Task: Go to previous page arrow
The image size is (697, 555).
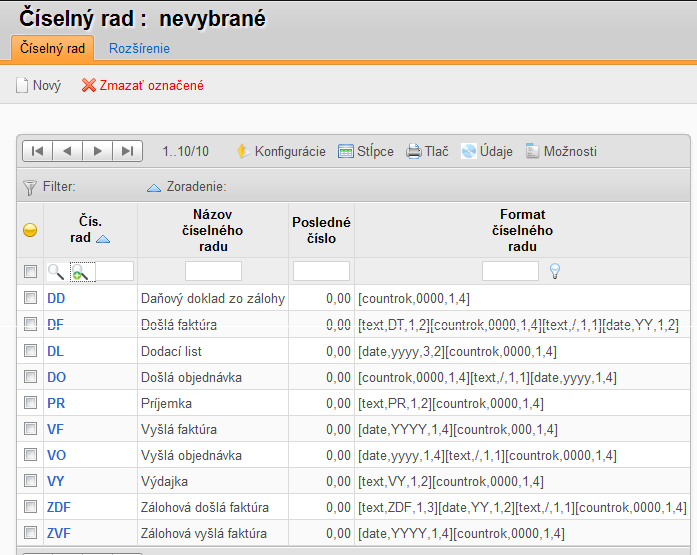Action: [x=68, y=151]
